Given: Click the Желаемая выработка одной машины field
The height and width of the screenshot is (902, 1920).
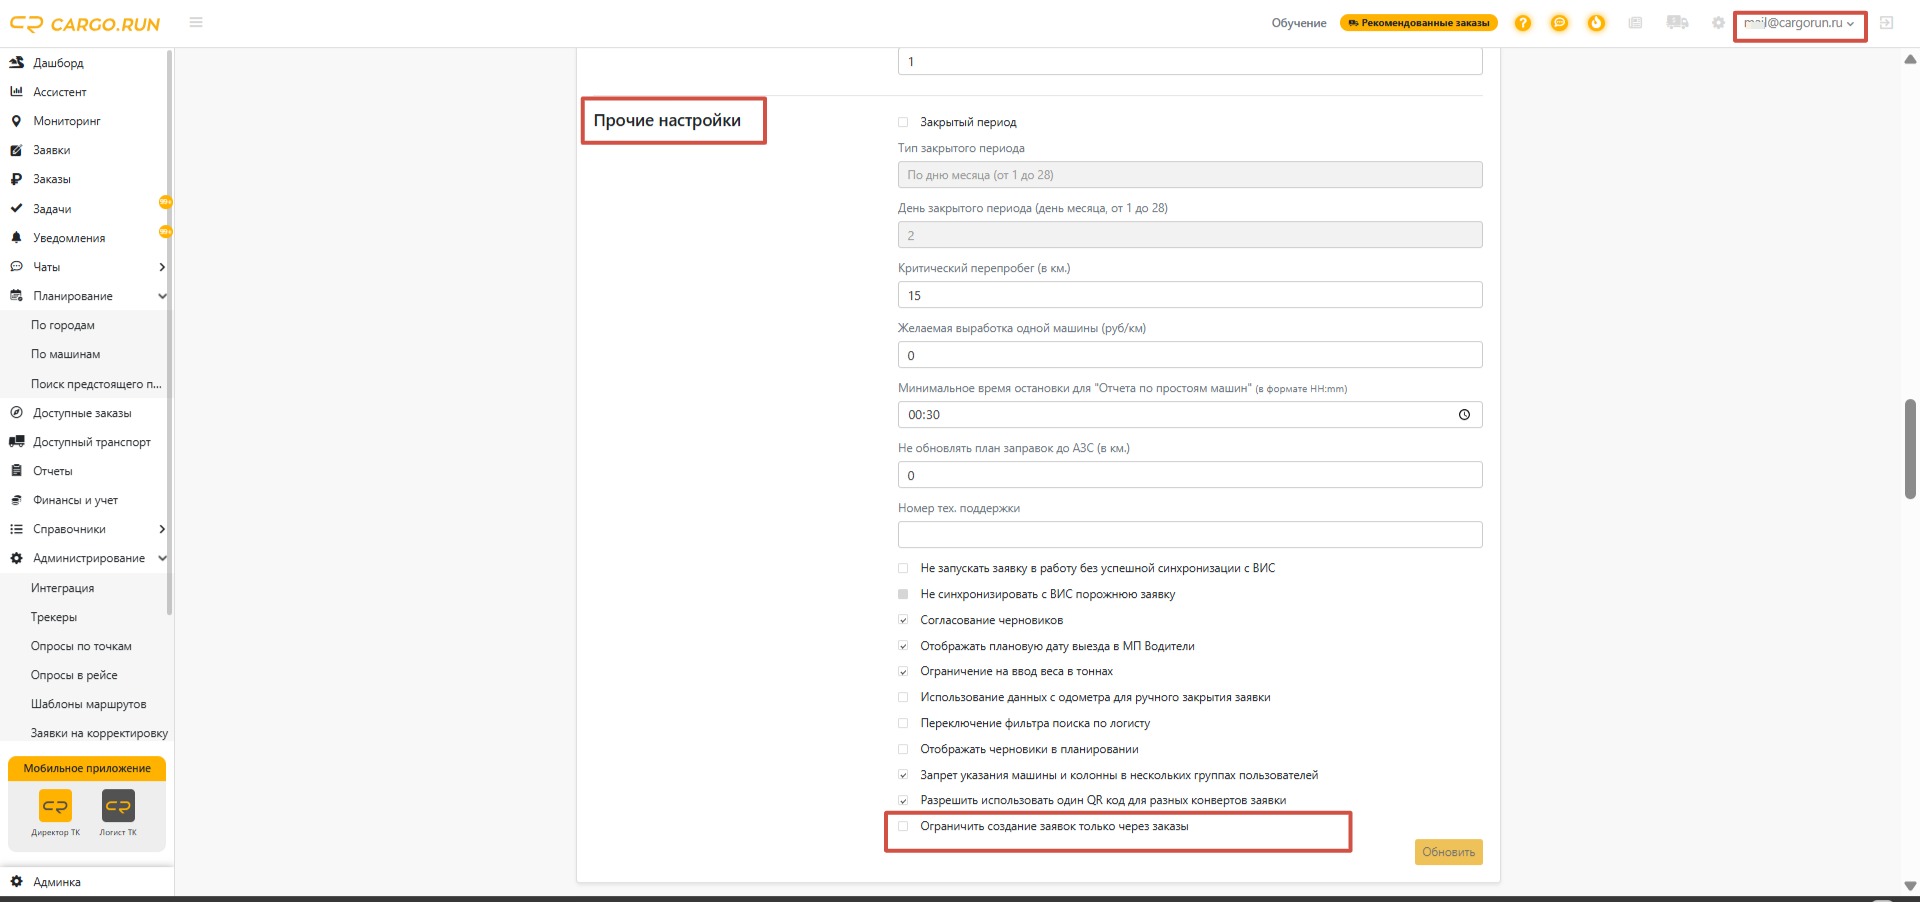Looking at the screenshot, I should click(1190, 355).
